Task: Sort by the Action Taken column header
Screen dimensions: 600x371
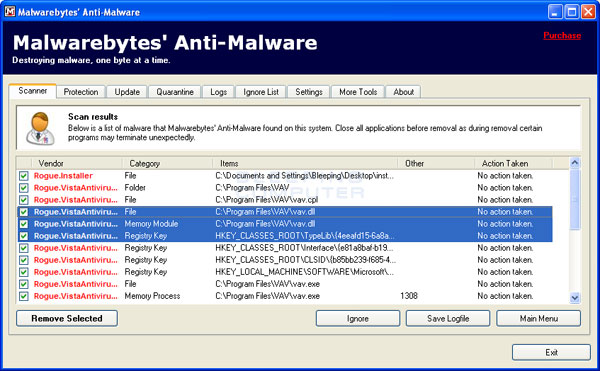Action: [x=514, y=164]
